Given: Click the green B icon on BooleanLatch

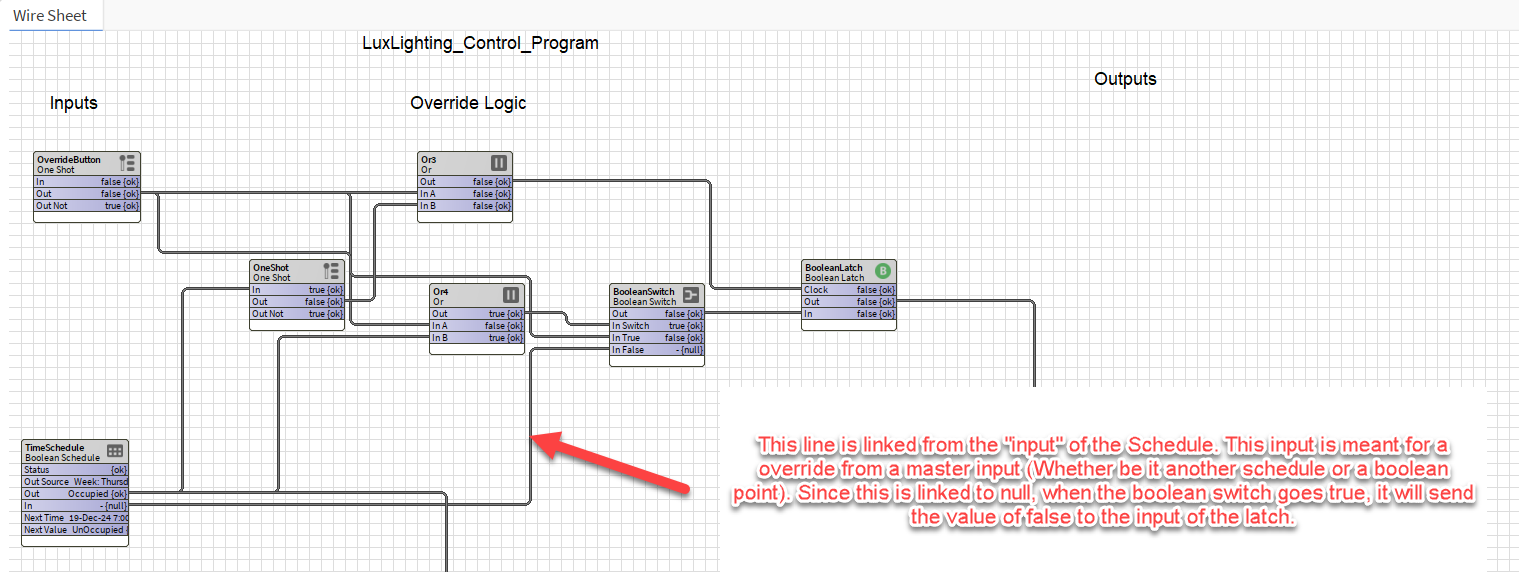Looking at the screenshot, I should (883, 271).
